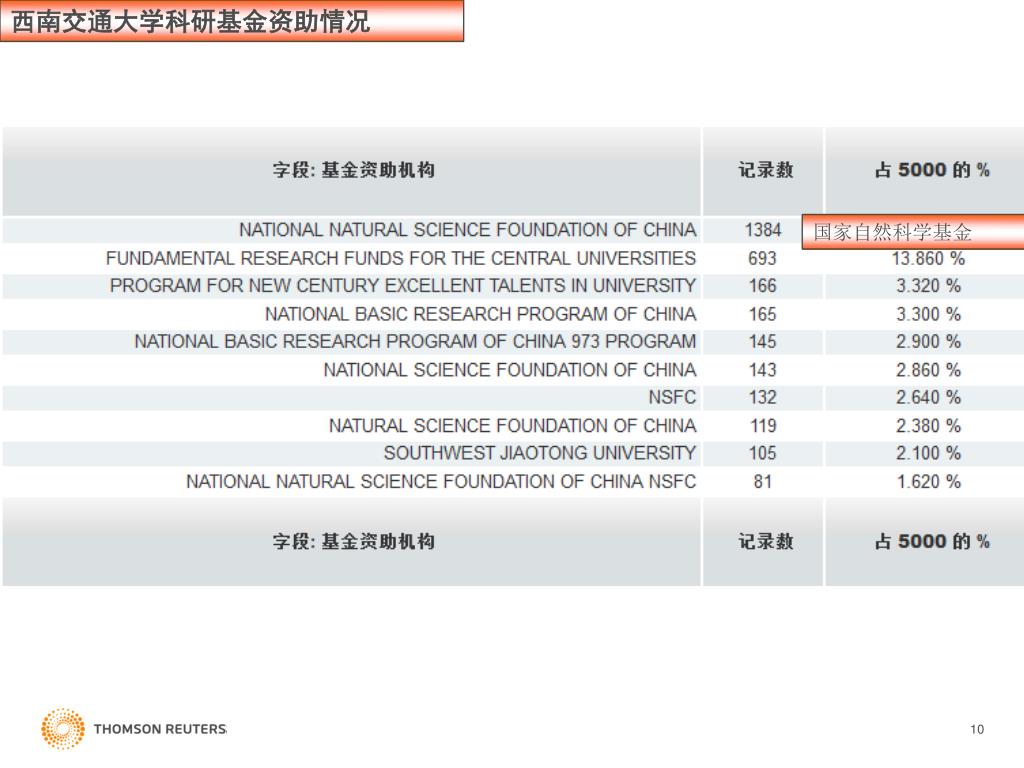Select NATURAL SCIENCE FOUNDATION OF CHINA, 119 records
Viewport: 1024px width, 768px height.
pyautogui.click(x=513, y=426)
